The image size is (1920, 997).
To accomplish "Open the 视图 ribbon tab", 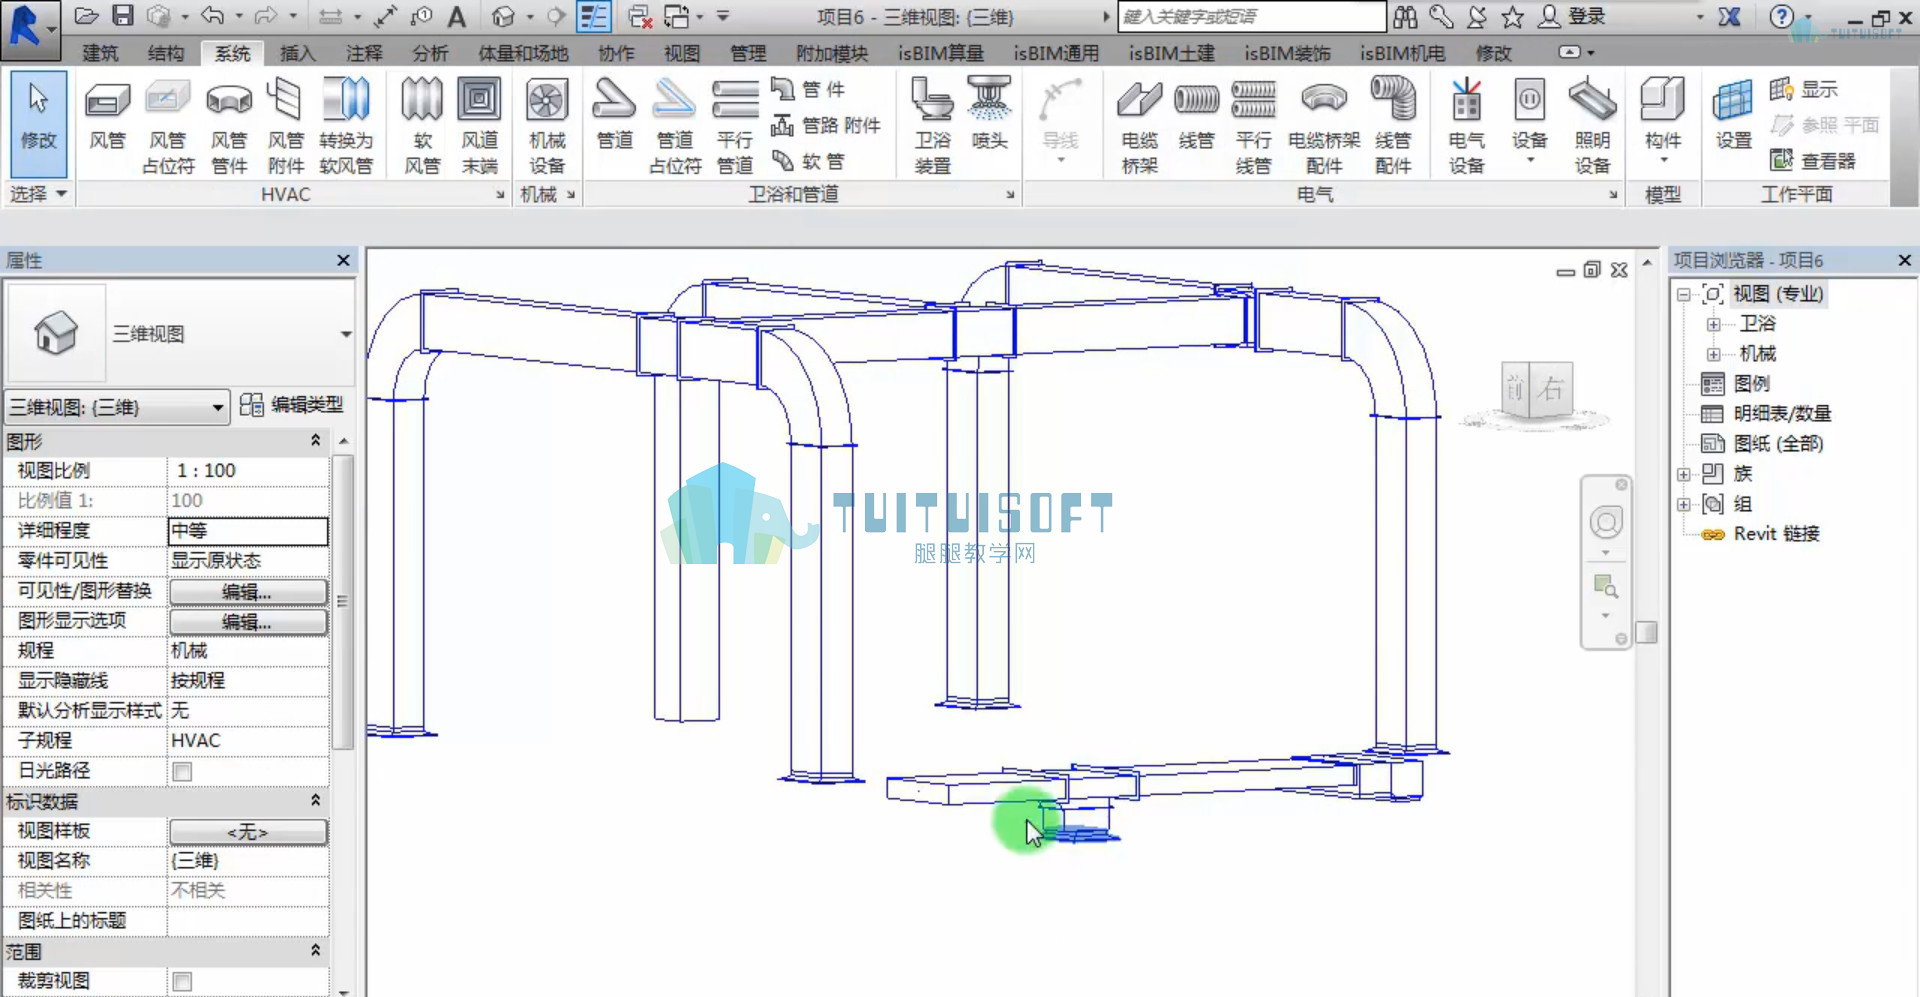I will (x=681, y=53).
